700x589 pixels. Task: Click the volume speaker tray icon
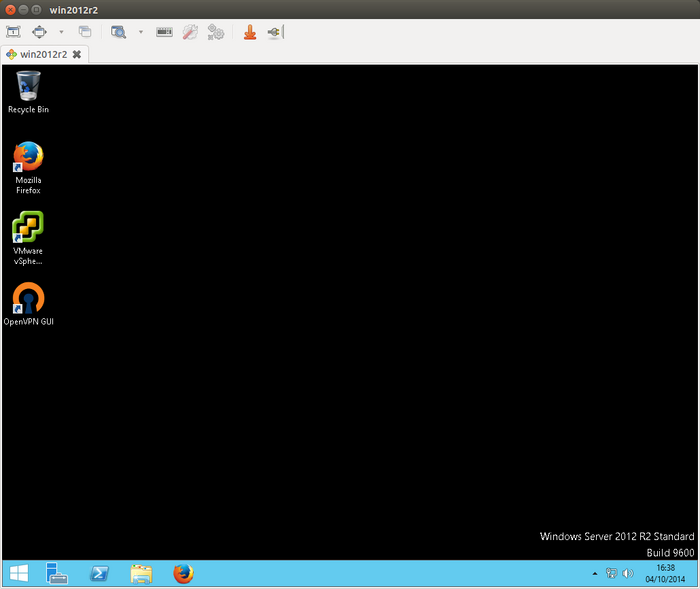[628, 573]
